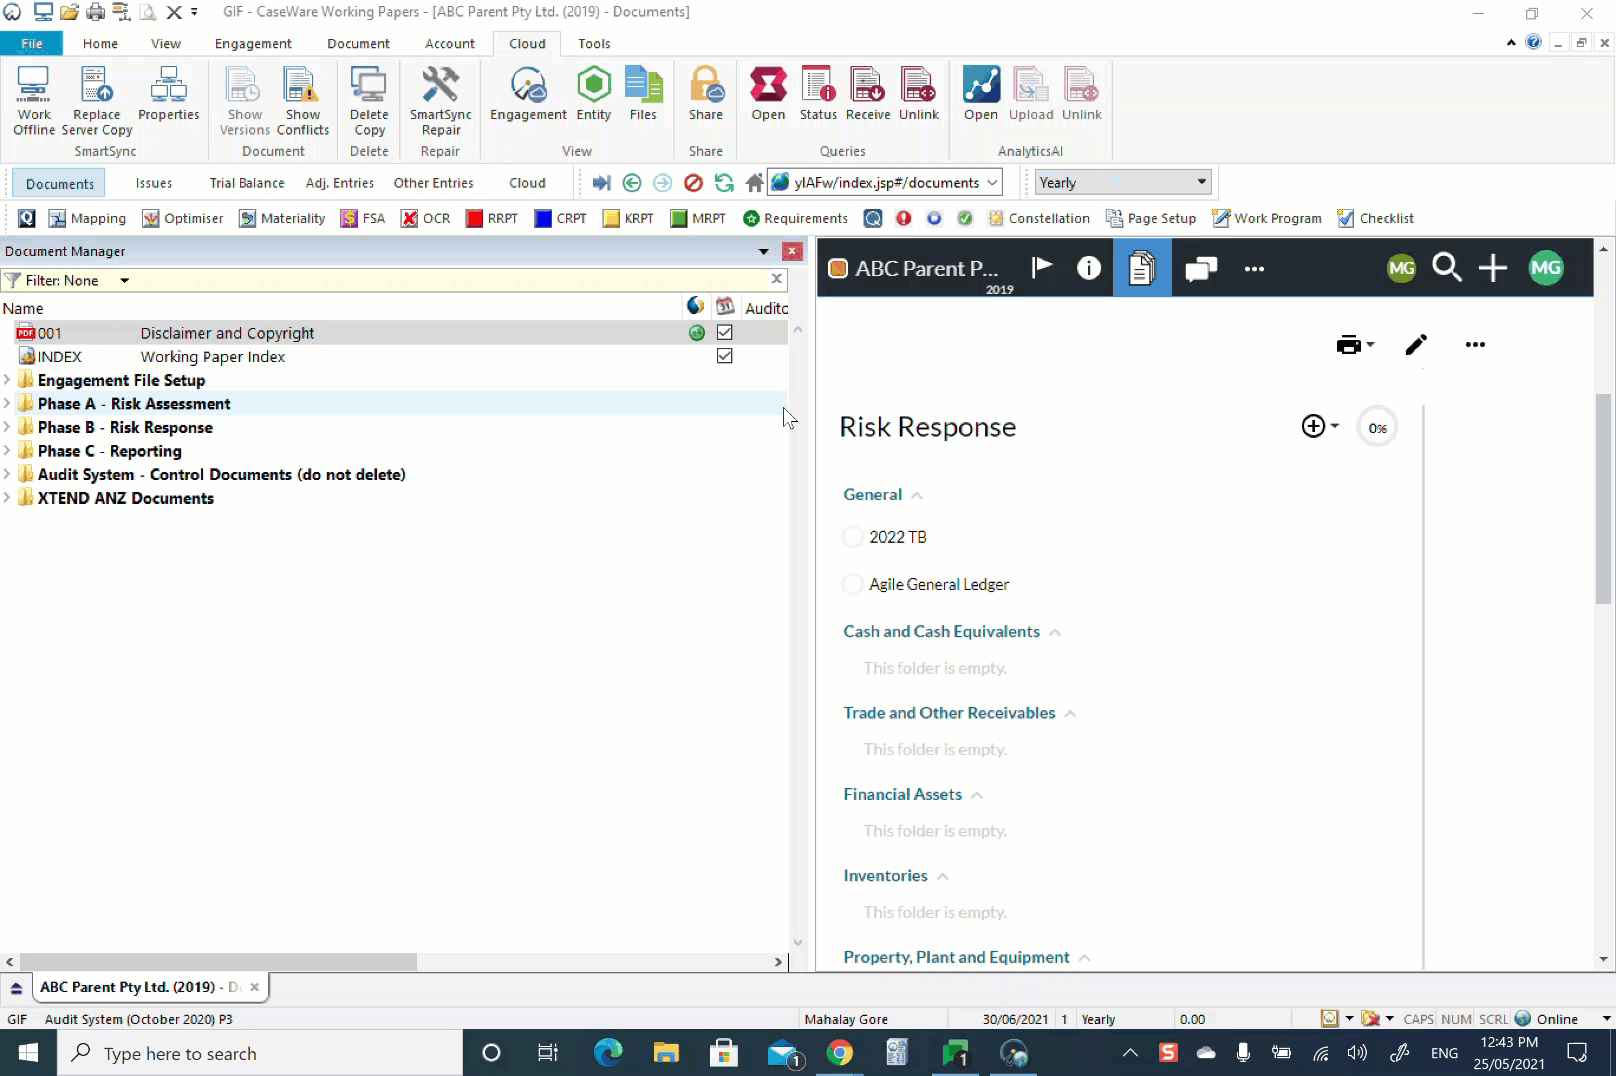
Task: Launch the Optimiser tool
Action: click(x=183, y=218)
